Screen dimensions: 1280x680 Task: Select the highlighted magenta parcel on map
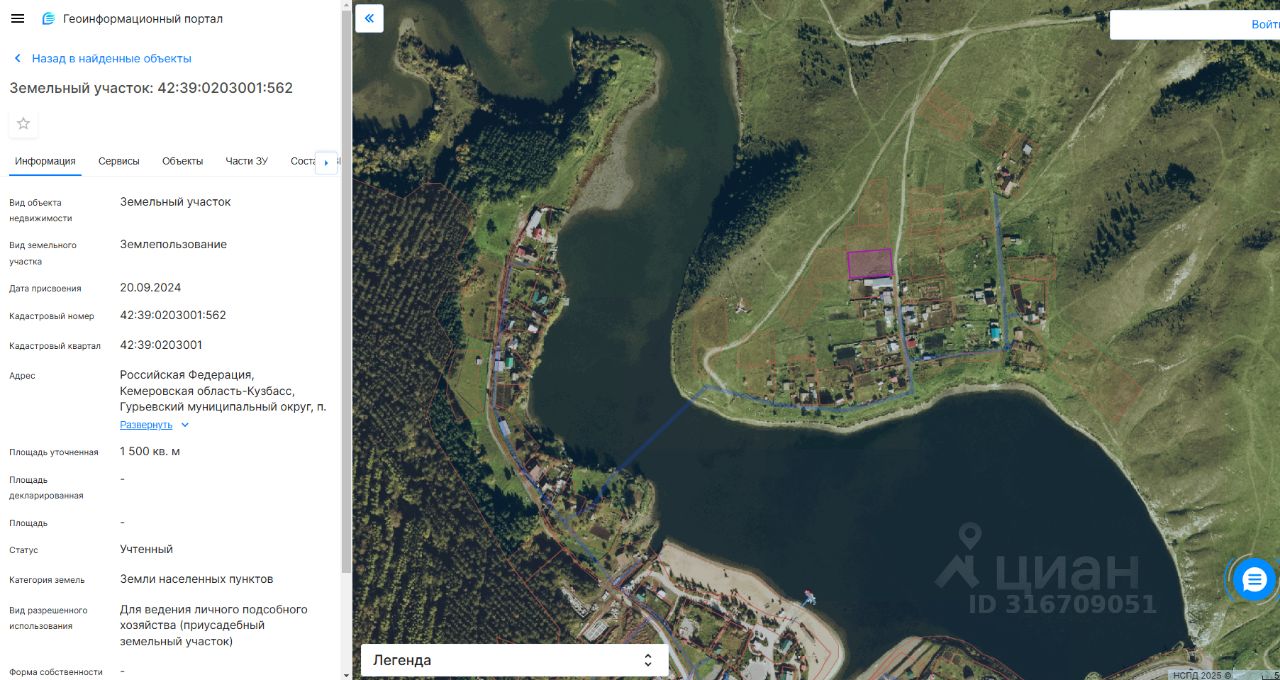(869, 263)
